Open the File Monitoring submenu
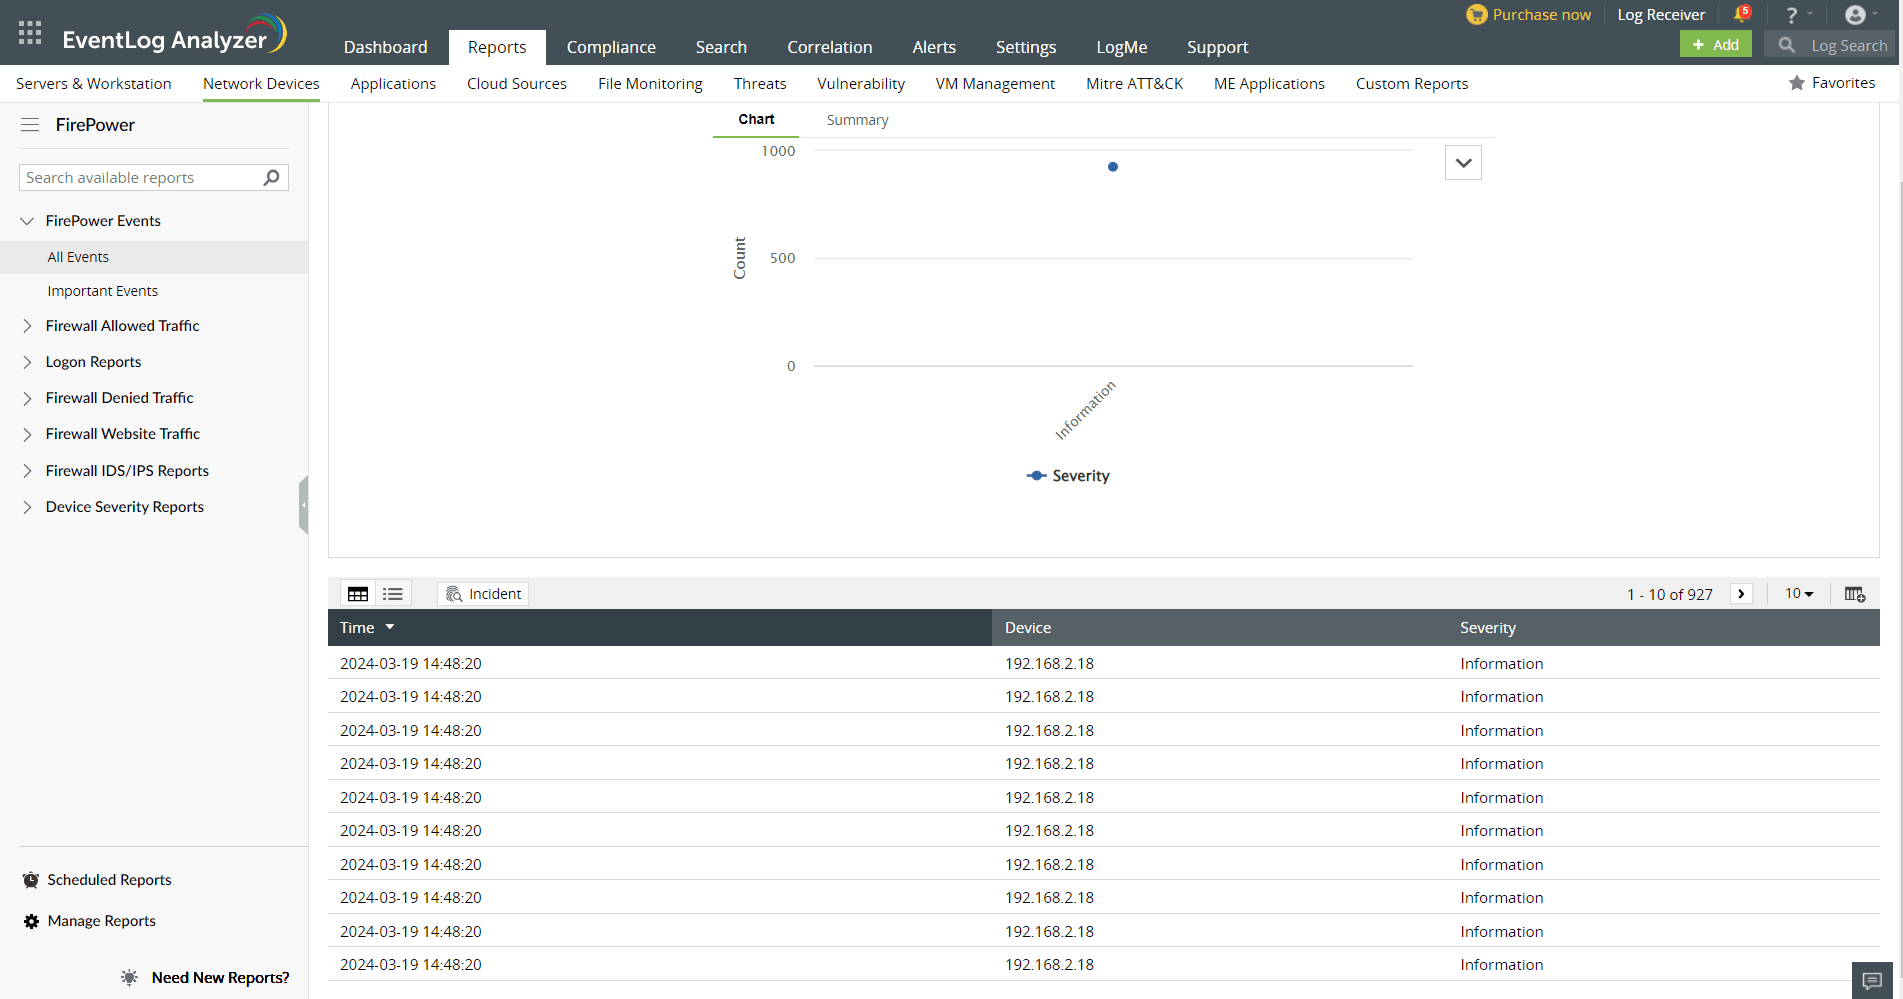Image resolution: width=1903 pixels, height=999 pixels. (x=650, y=84)
